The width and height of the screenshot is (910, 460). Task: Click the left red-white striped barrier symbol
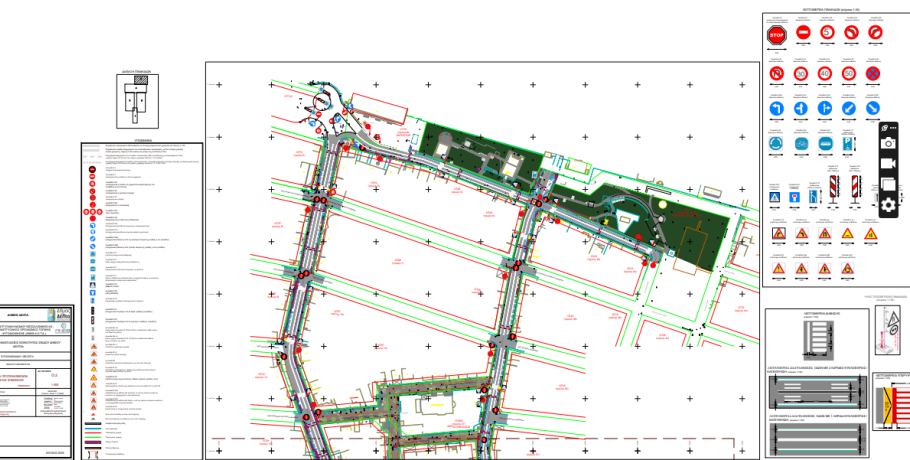coord(829,188)
